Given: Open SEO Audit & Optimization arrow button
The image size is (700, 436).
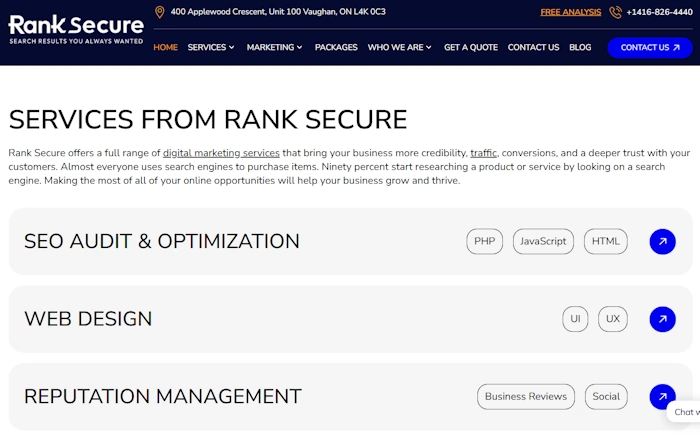Looking at the screenshot, I should coord(662,241).
